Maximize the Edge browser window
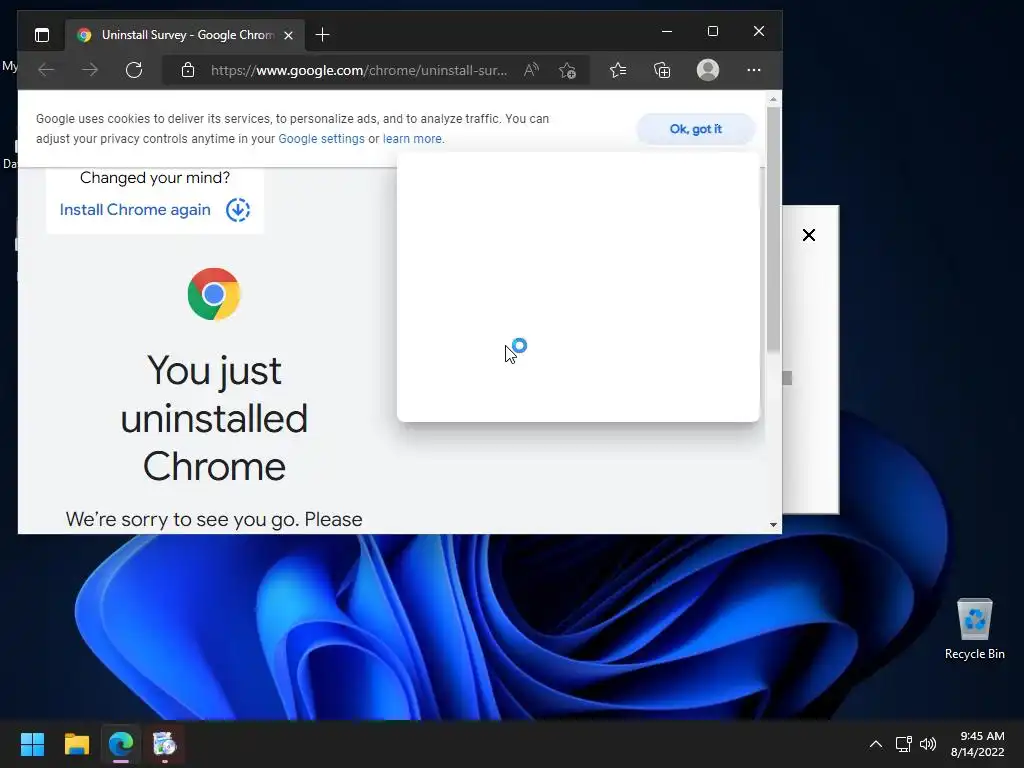 coord(712,31)
